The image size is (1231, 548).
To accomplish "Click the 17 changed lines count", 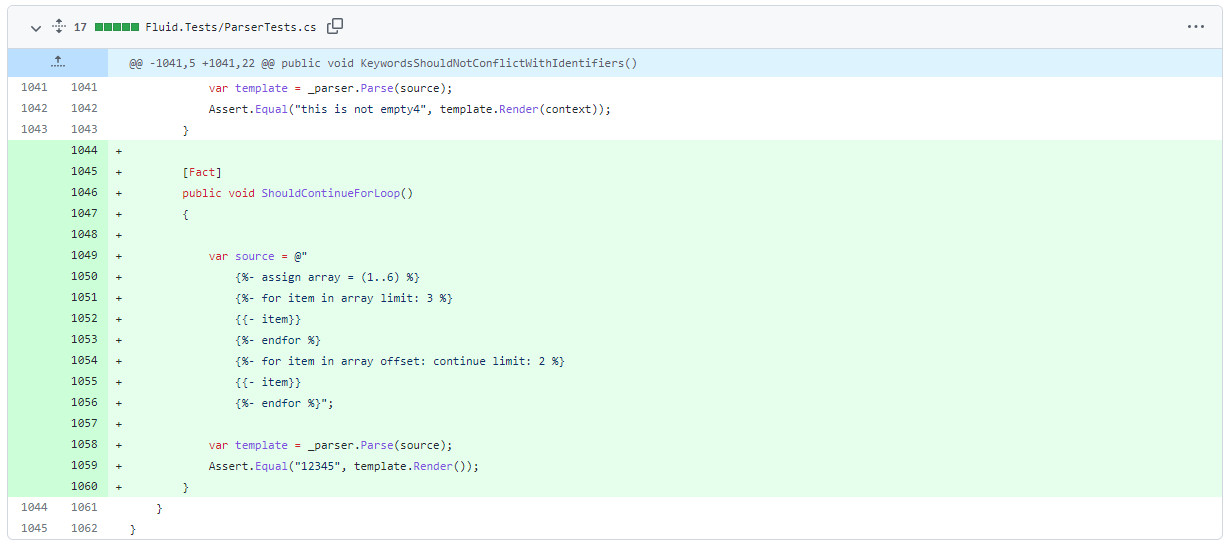I will (x=81, y=27).
